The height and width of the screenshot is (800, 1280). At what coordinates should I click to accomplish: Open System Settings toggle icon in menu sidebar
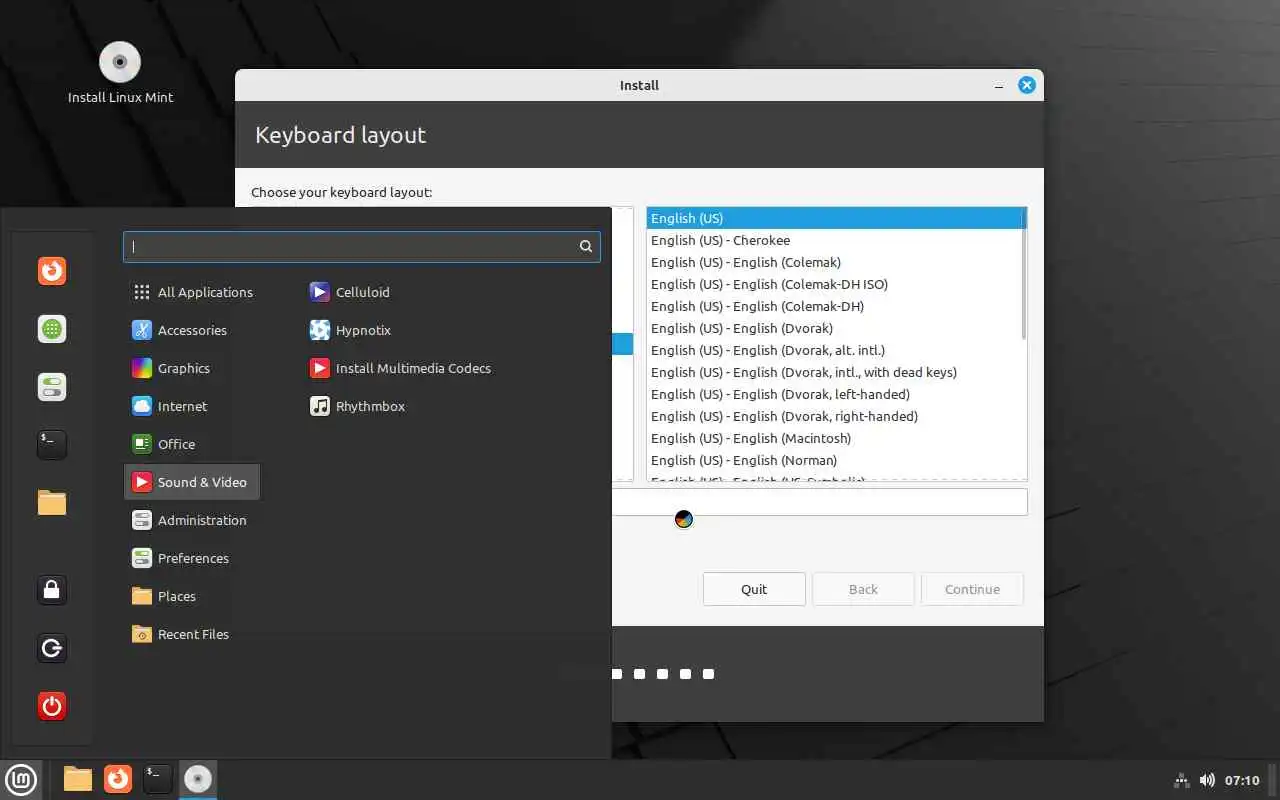coord(52,387)
